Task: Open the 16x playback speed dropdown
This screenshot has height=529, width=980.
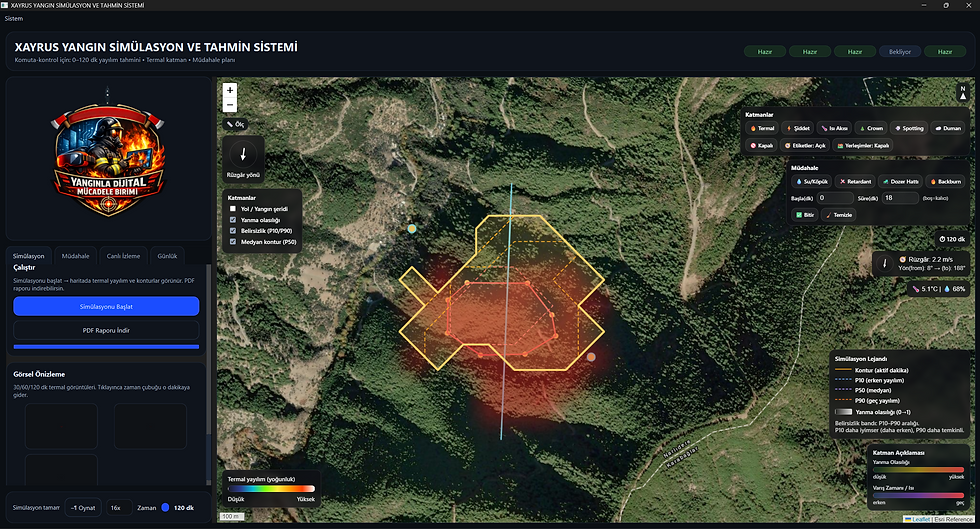Action: pos(118,508)
